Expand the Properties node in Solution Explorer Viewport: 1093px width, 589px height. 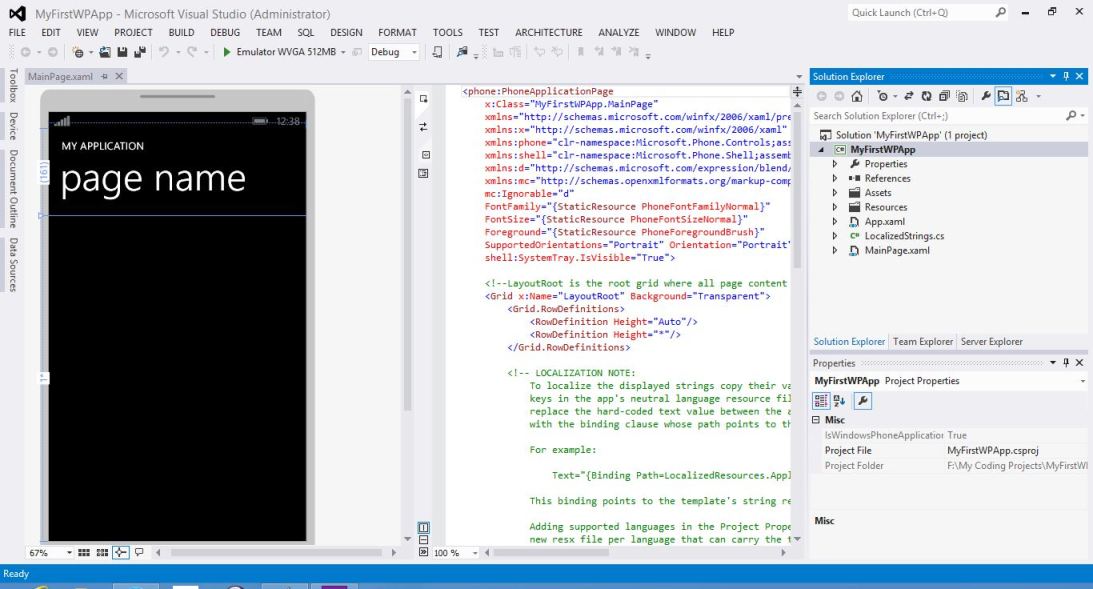(835, 164)
